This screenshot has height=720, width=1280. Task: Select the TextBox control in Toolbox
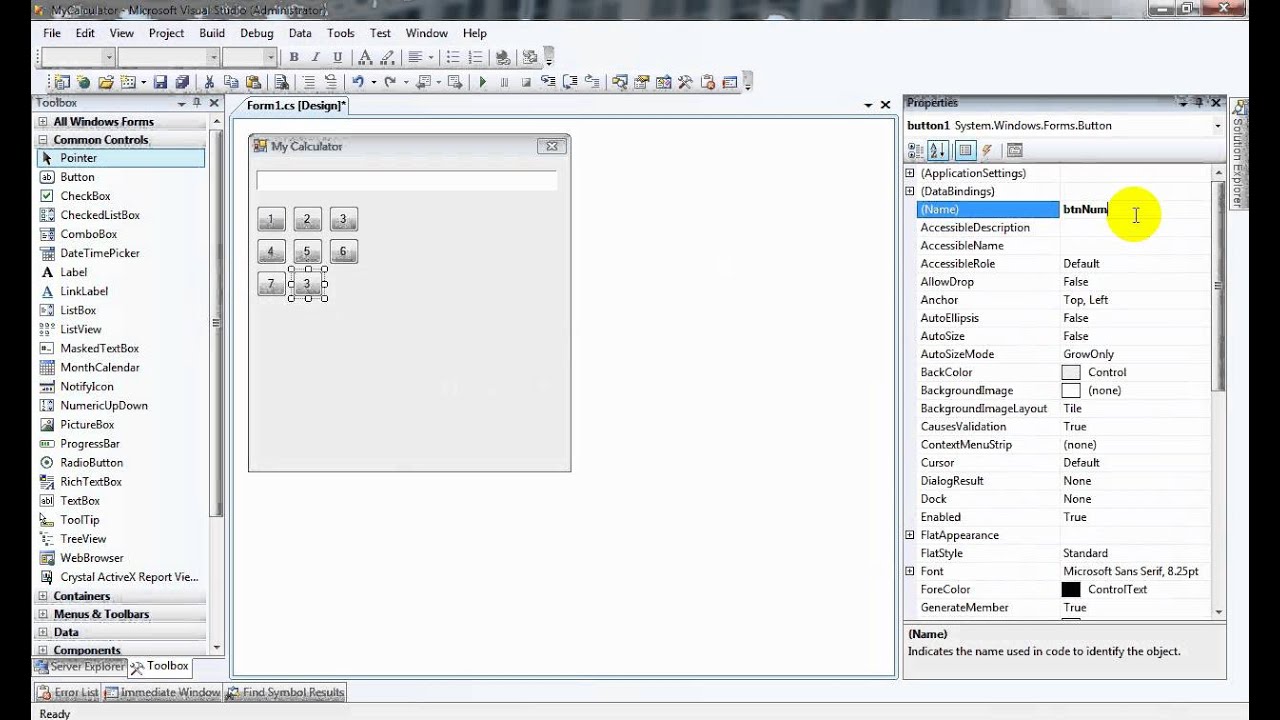tap(121, 501)
